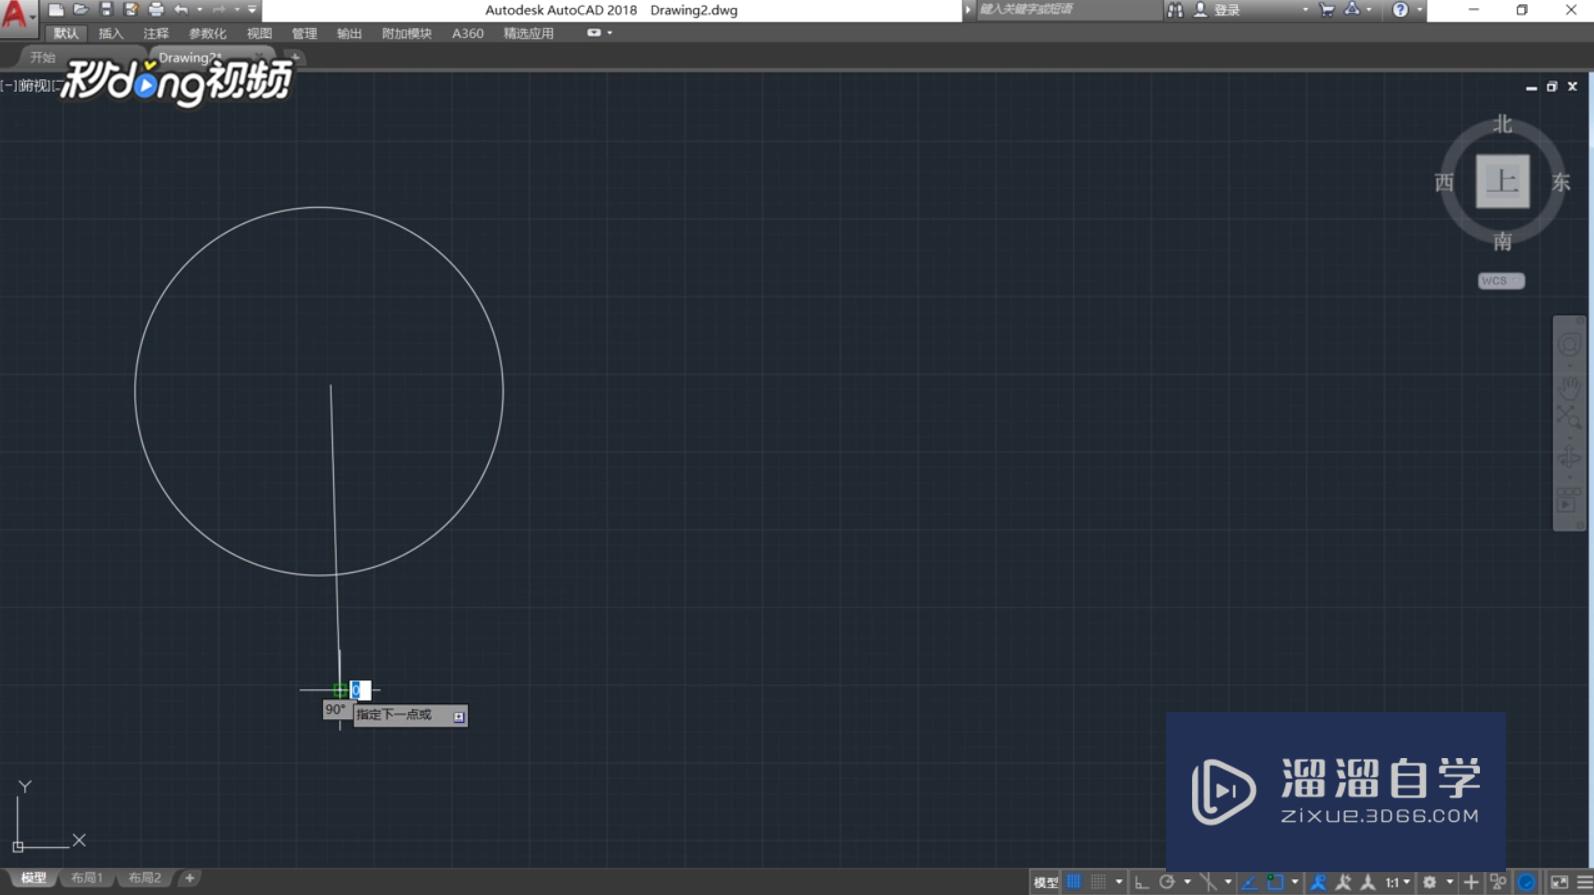This screenshot has height=895, width=1594.
Task: Click the Redo arrow icon
Action: click(x=219, y=10)
